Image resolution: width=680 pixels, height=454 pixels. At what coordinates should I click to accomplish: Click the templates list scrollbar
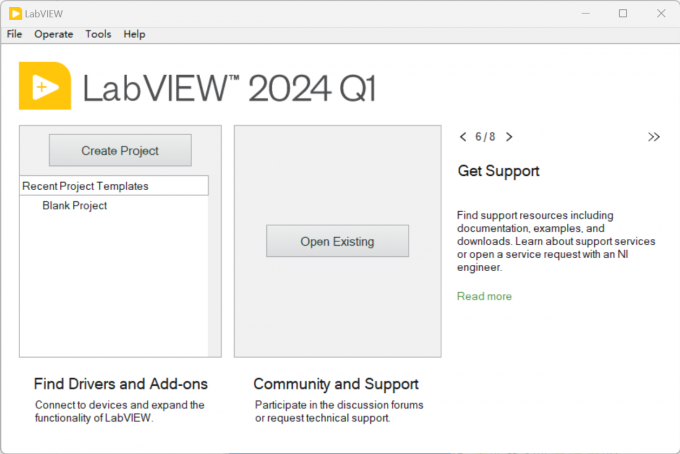214,266
